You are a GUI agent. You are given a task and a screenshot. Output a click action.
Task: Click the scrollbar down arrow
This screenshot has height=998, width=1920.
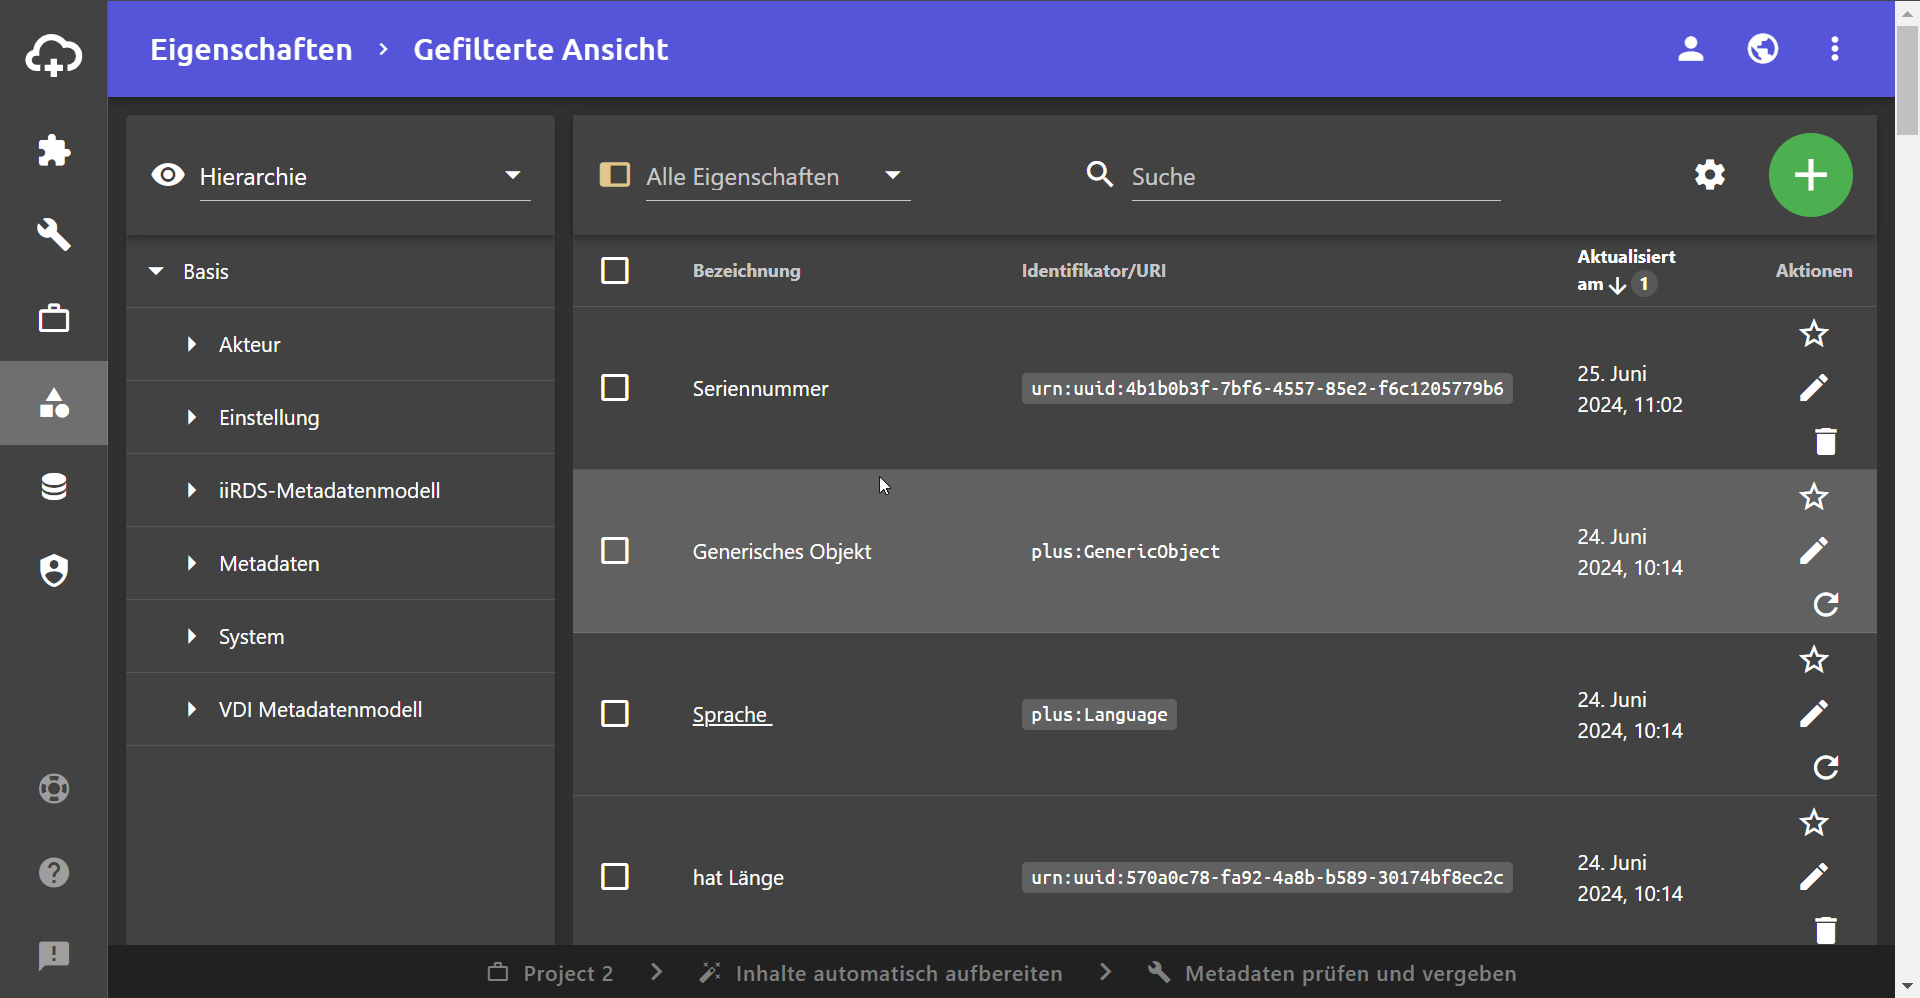[x=1907, y=987]
